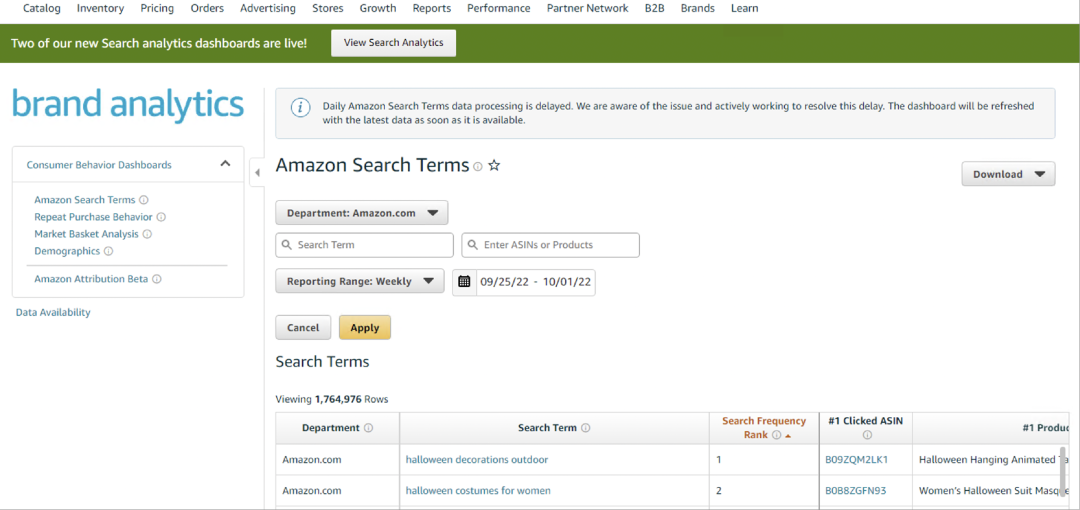Collapse the sidebar with the arrow handle
1080x510 pixels.
(257, 173)
